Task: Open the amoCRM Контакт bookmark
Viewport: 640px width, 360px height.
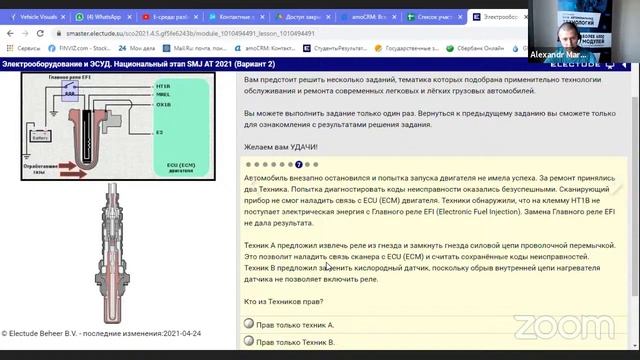Action: 264,48
